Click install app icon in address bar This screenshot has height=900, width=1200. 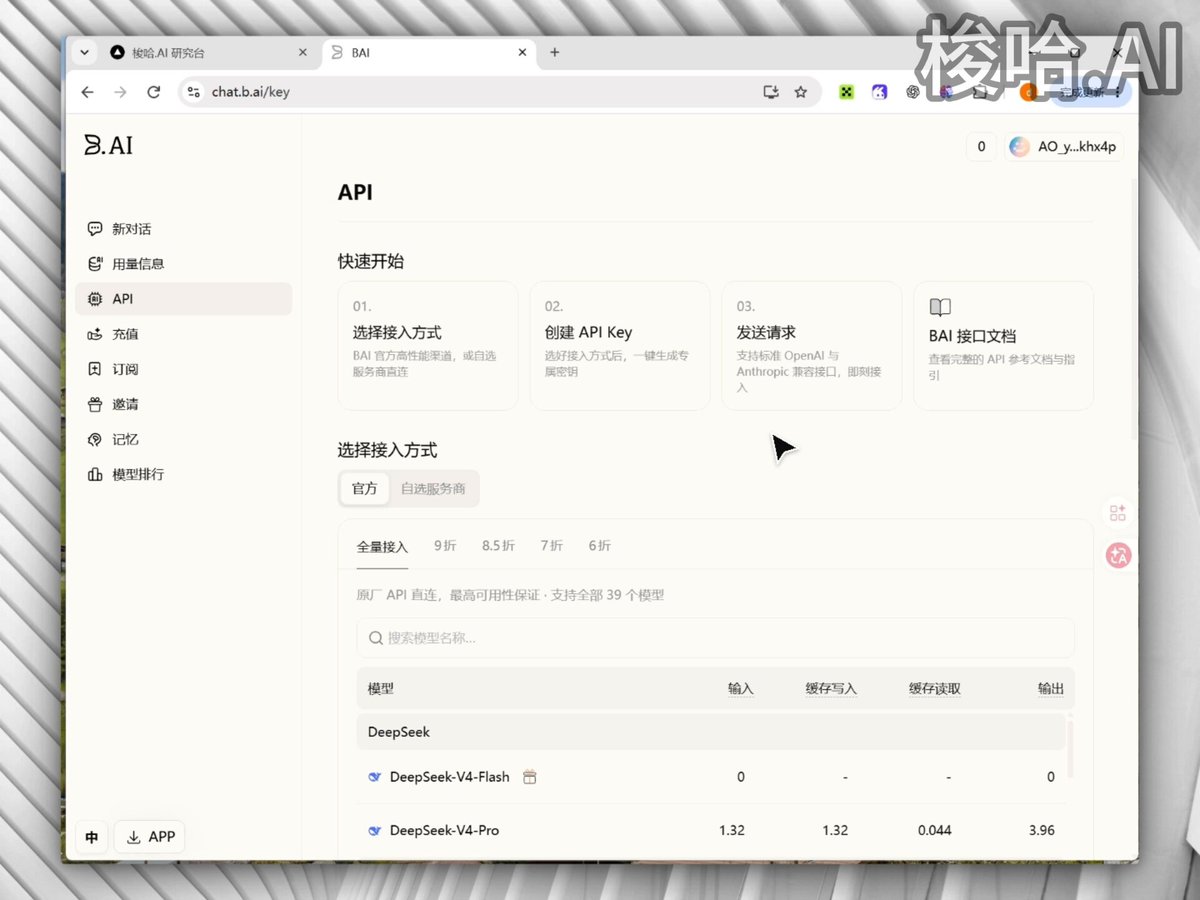[770, 92]
